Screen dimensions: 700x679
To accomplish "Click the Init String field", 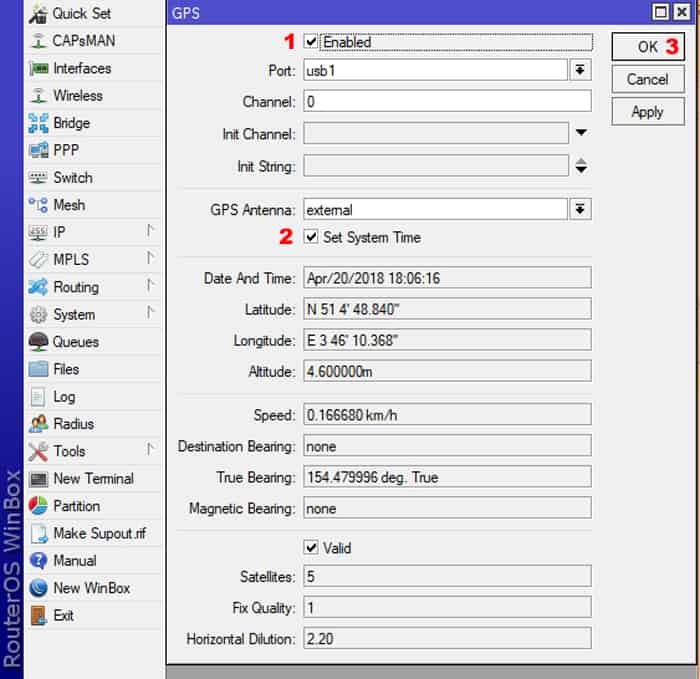I will [x=436, y=166].
